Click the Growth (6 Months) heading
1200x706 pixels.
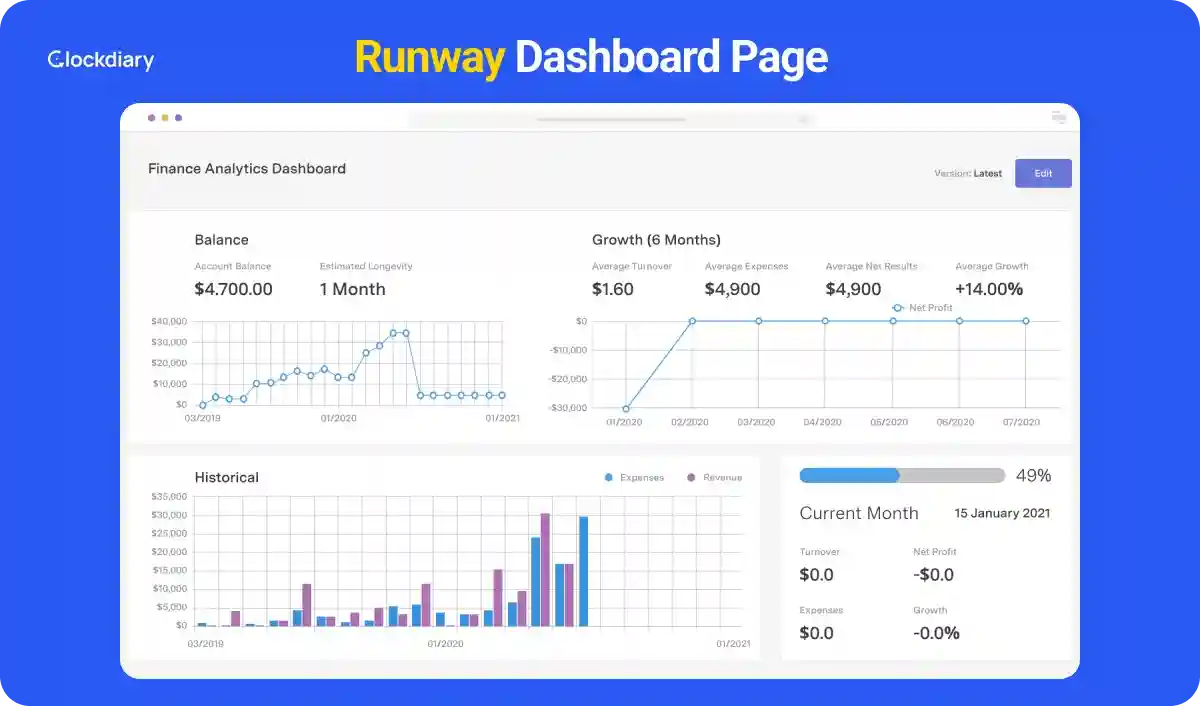click(x=656, y=240)
